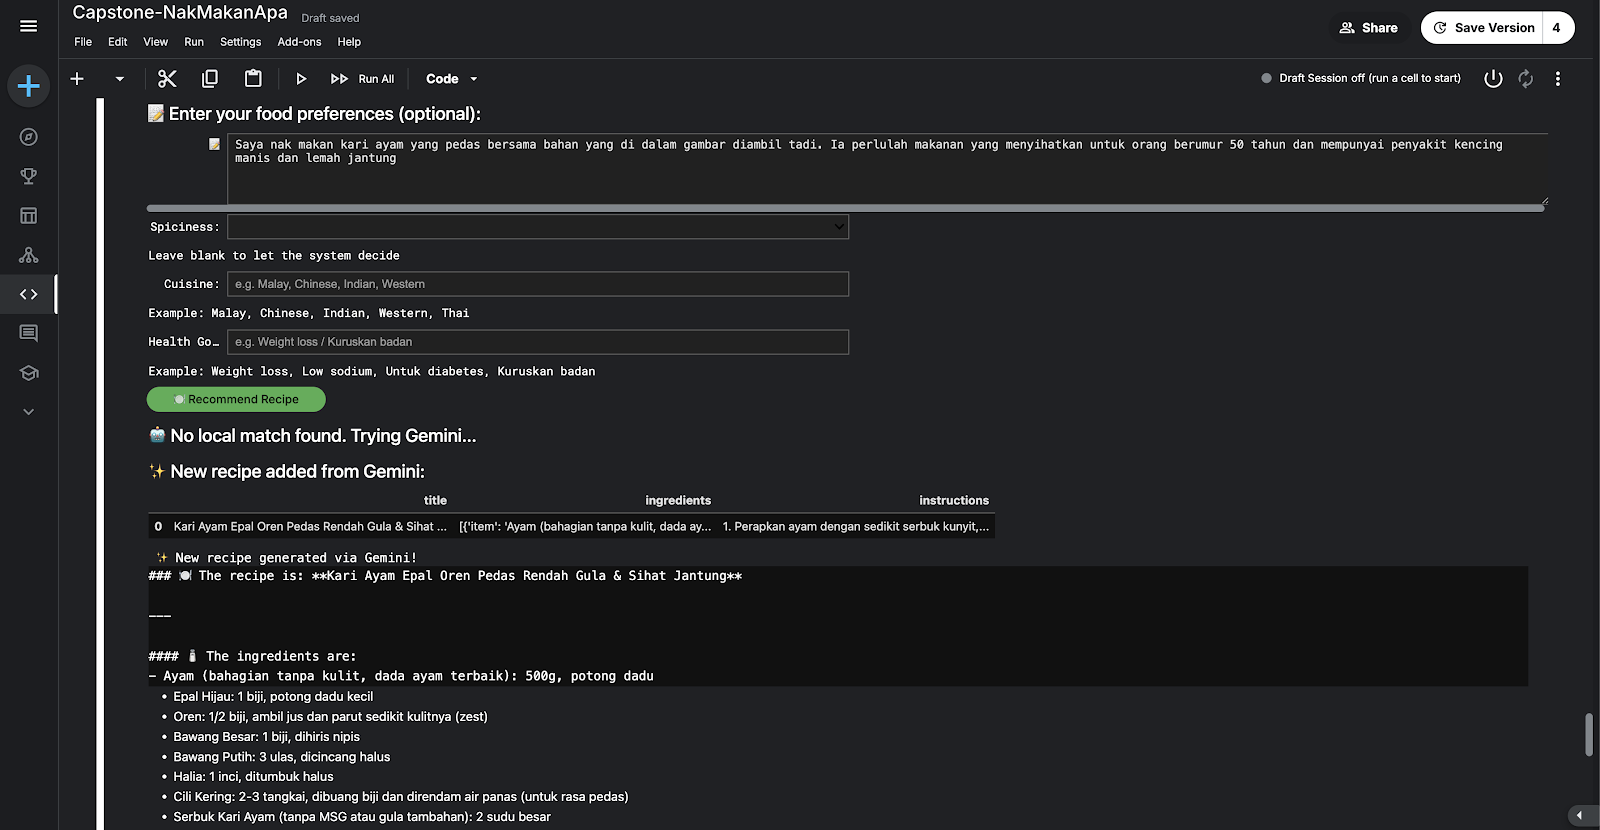The height and width of the screenshot is (830, 1600).
Task: Click the title column header
Action: 435,500
